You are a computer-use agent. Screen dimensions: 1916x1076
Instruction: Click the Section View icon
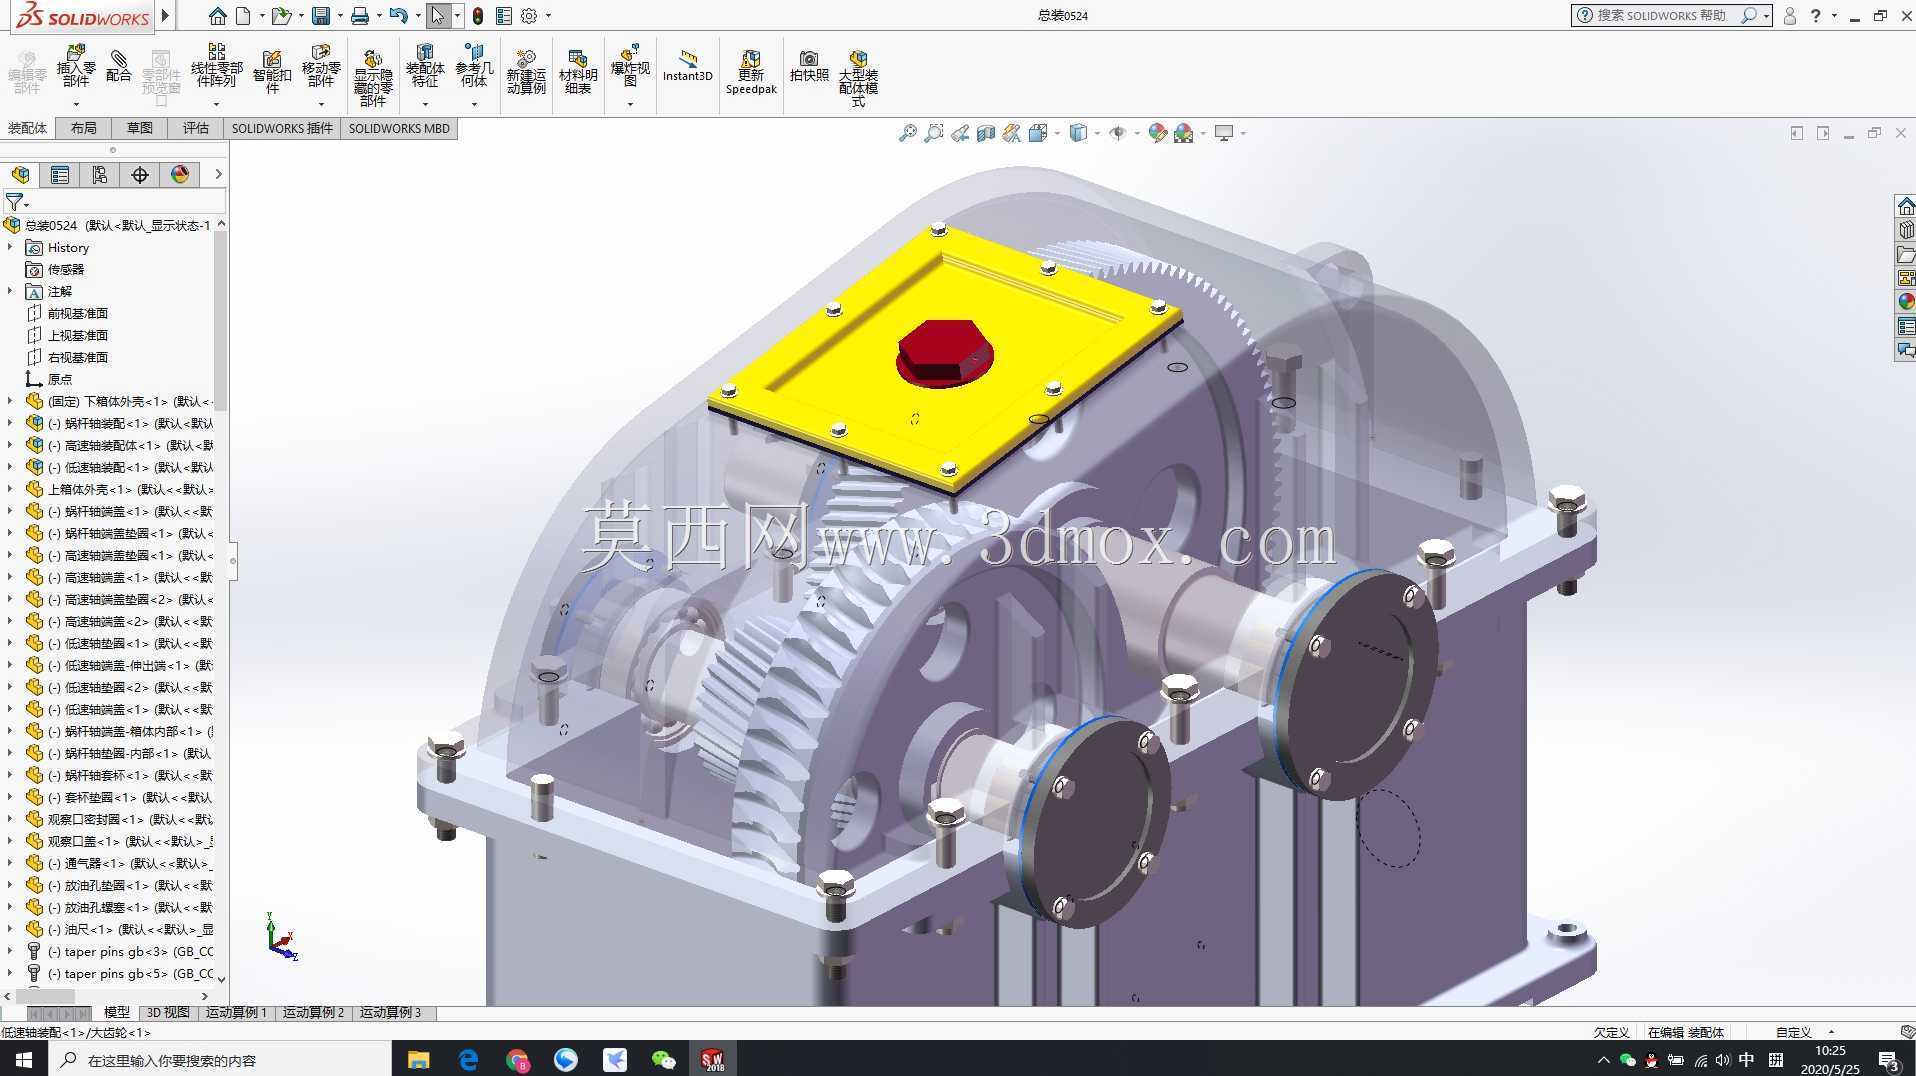[x=985, y=133]
